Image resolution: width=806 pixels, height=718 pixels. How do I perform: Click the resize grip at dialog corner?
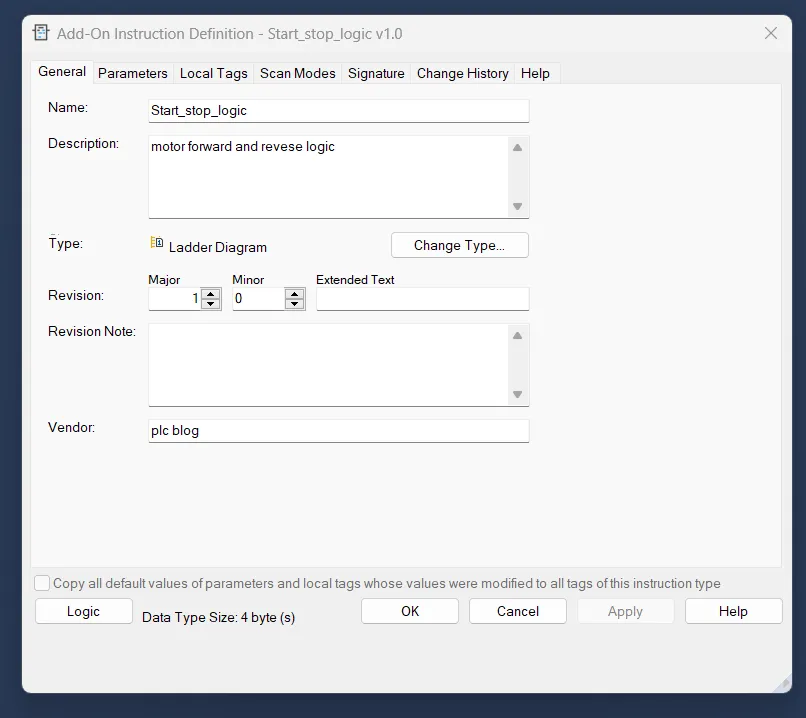pos(783,684)
